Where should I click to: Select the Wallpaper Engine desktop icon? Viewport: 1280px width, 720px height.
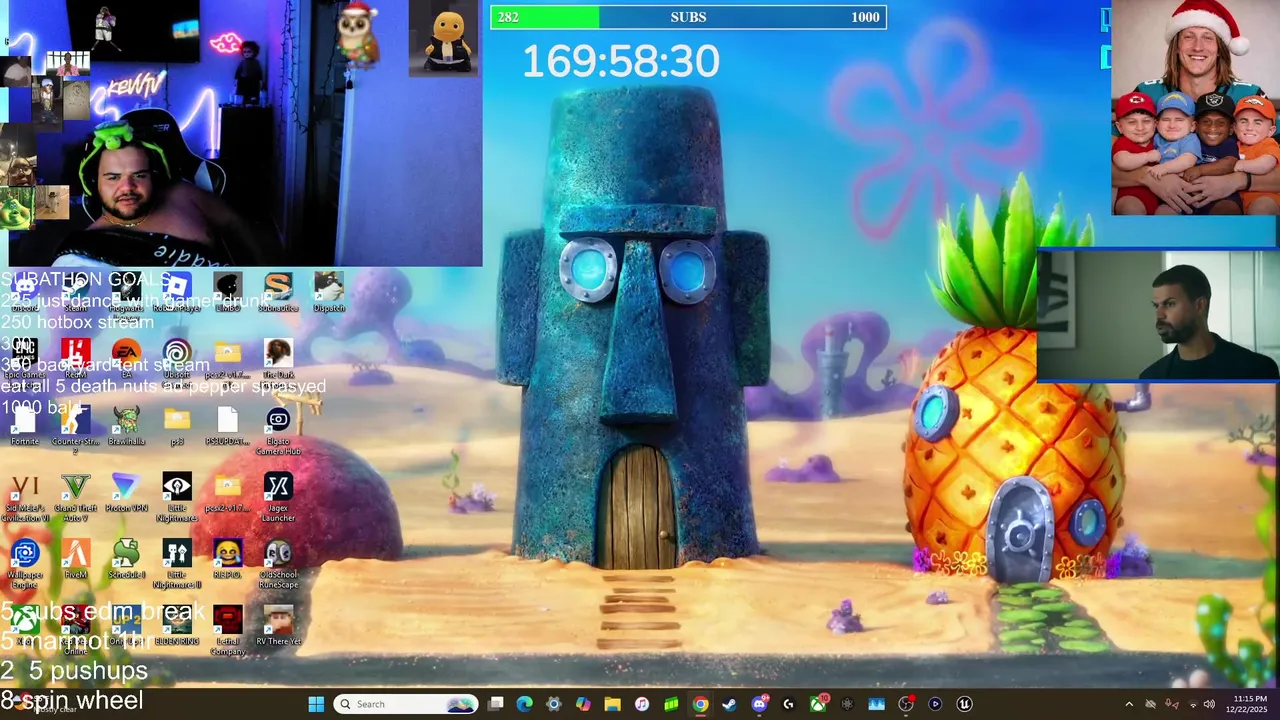pos(25,565)
